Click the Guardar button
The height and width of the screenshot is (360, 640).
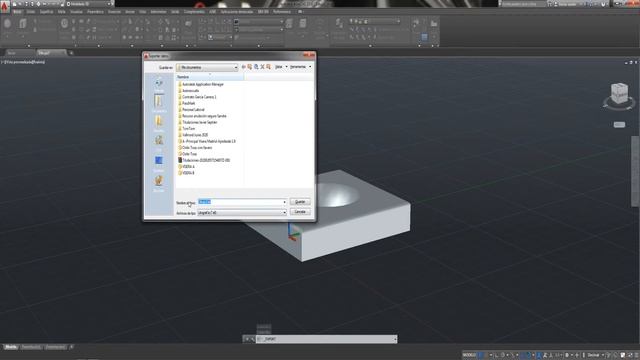pyautogui.click(x=300, y=202)
